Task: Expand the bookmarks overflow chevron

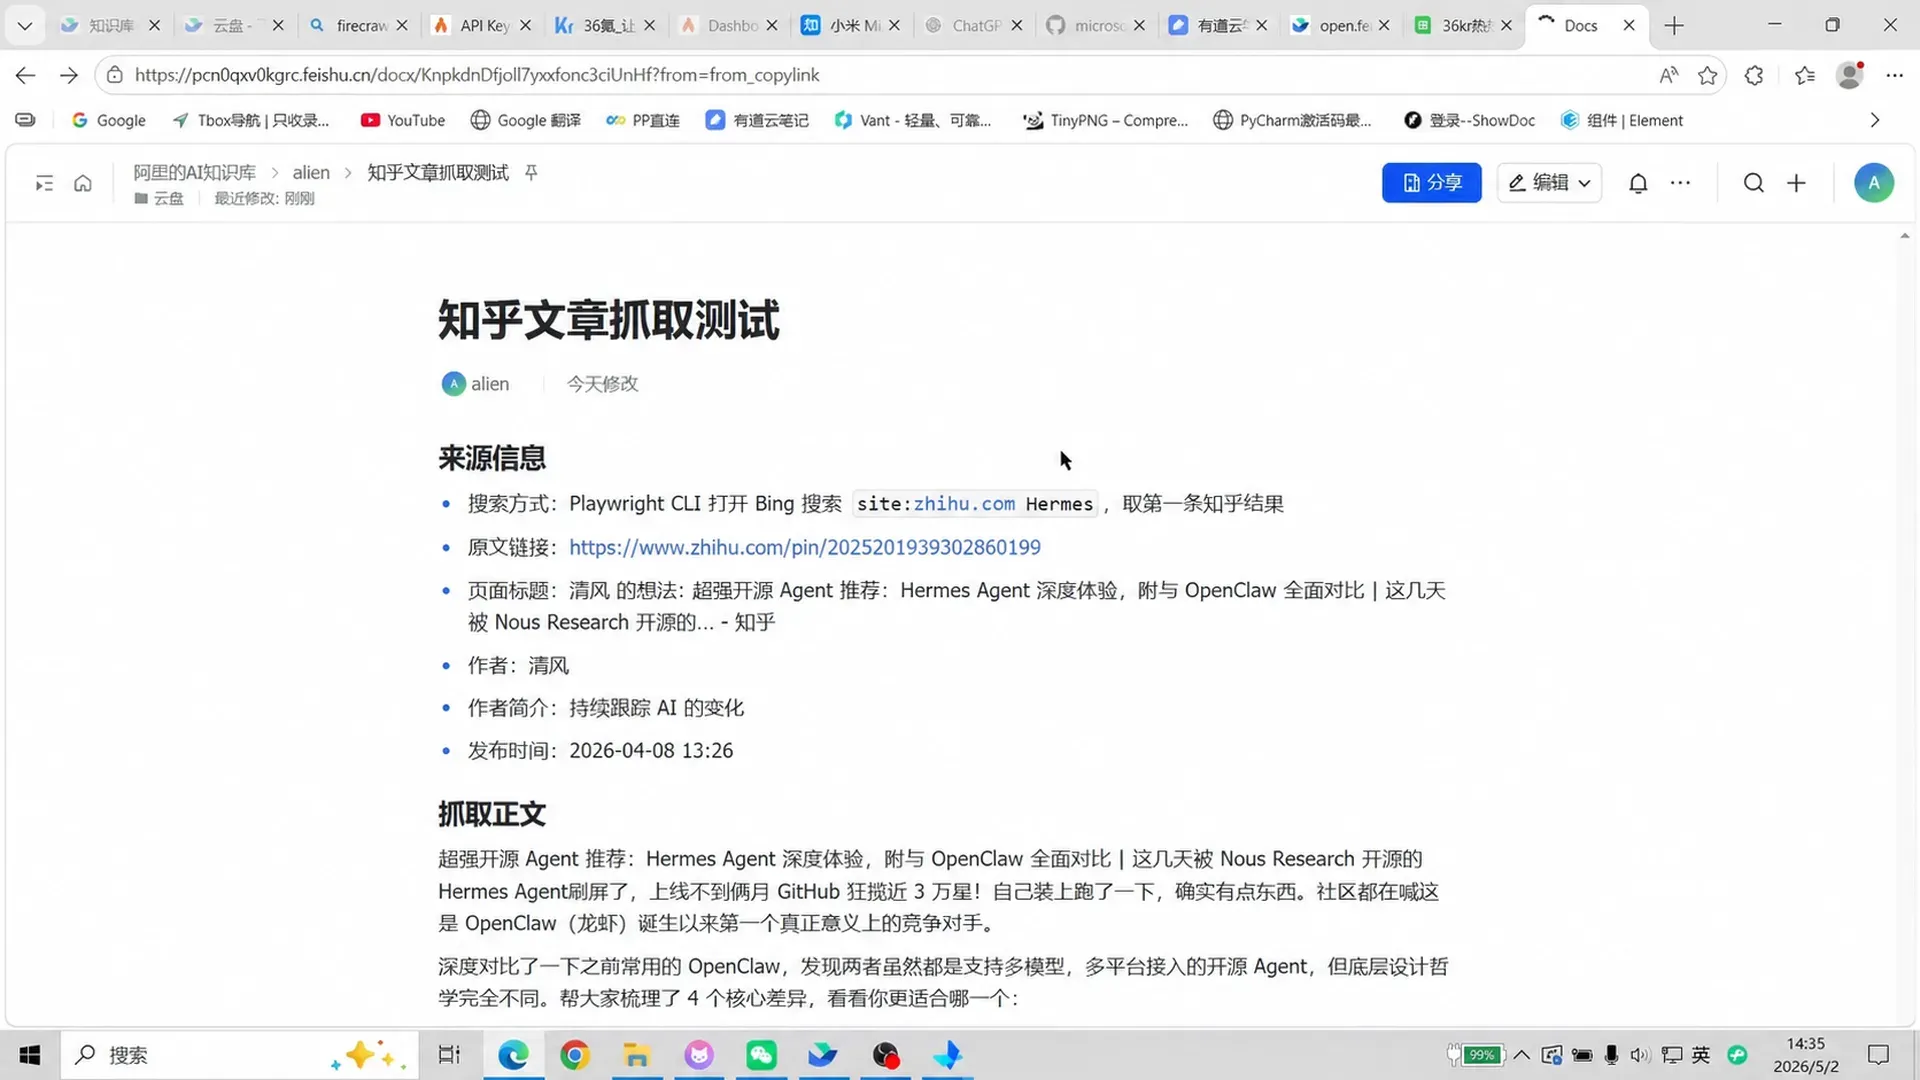Action: 1875,120
